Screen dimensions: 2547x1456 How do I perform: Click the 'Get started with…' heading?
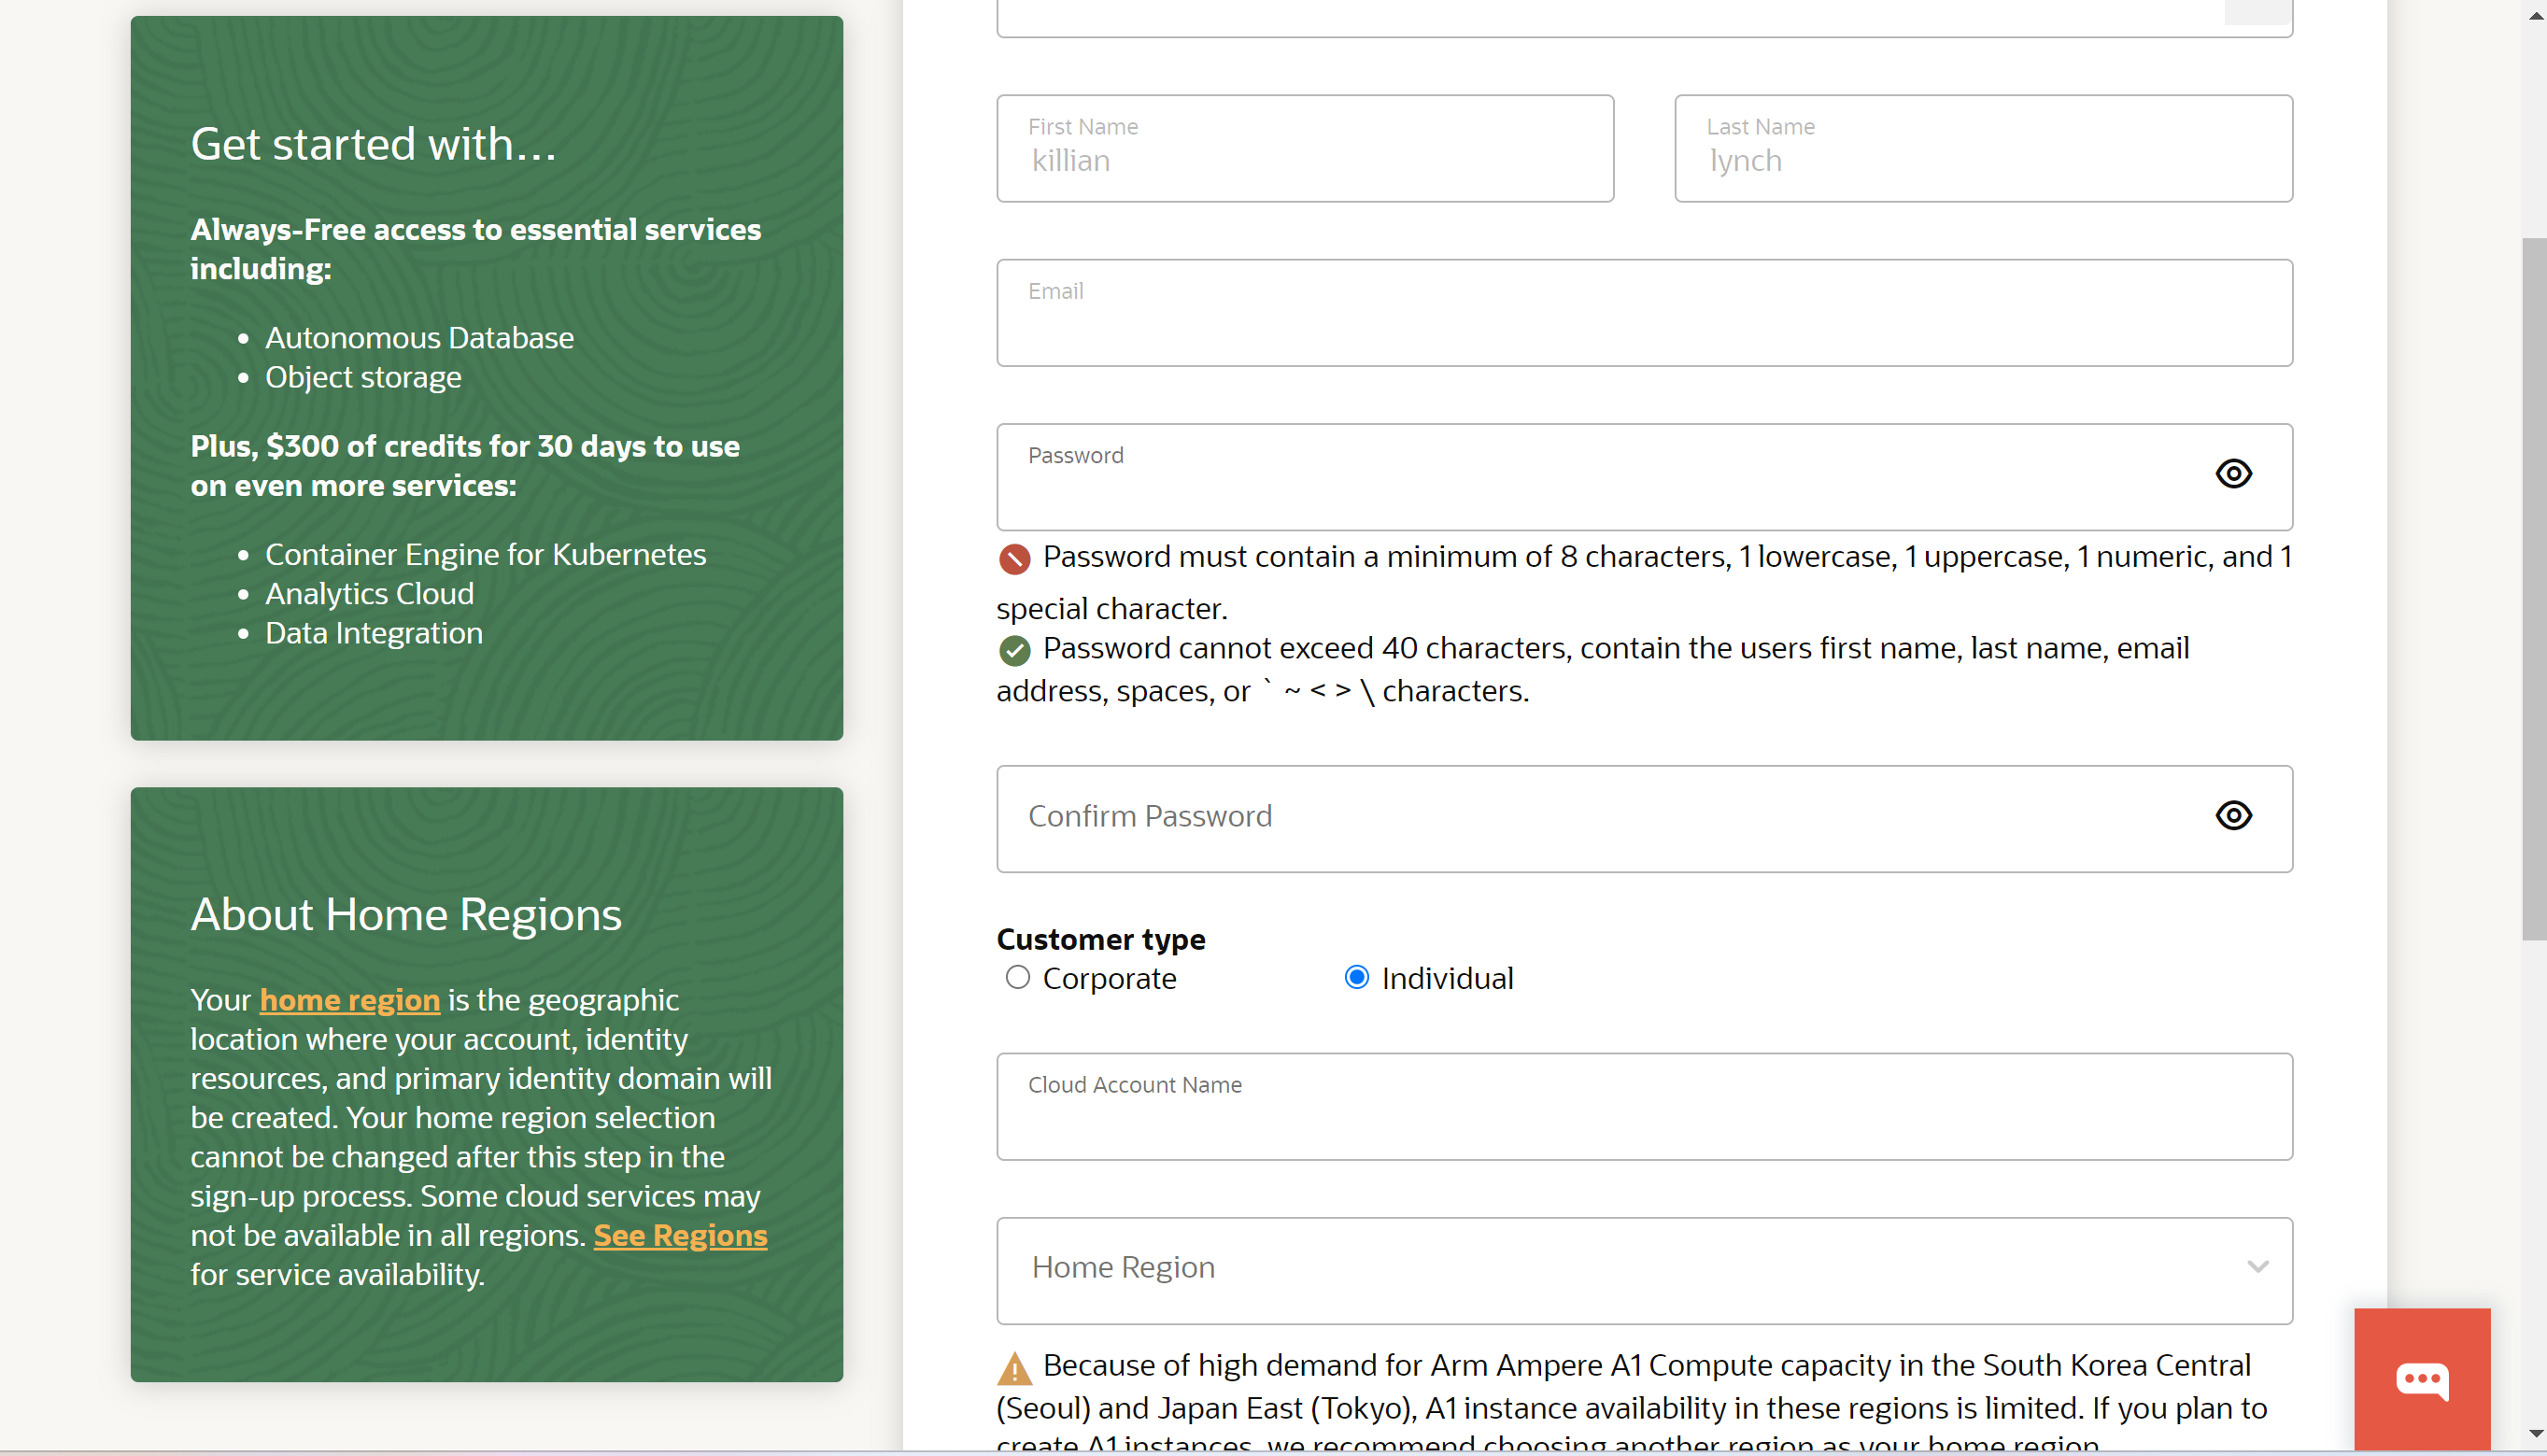coord(373,144)
